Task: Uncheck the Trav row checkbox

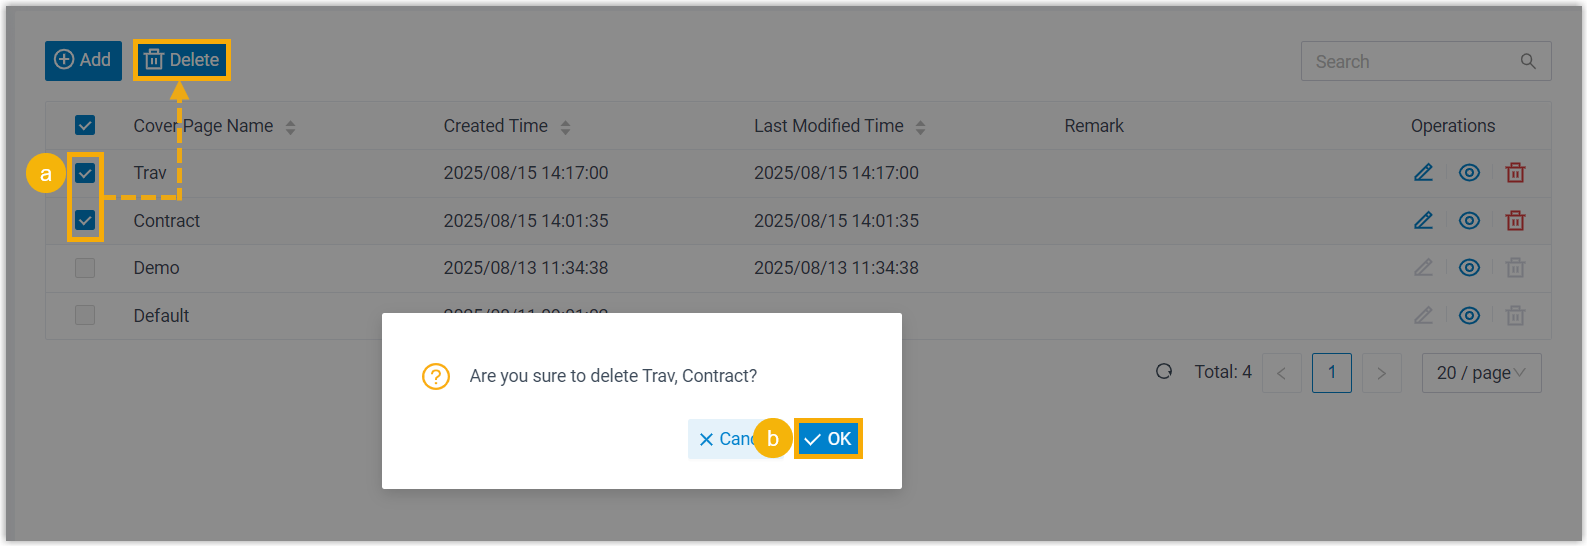Action: coord(85,173)
